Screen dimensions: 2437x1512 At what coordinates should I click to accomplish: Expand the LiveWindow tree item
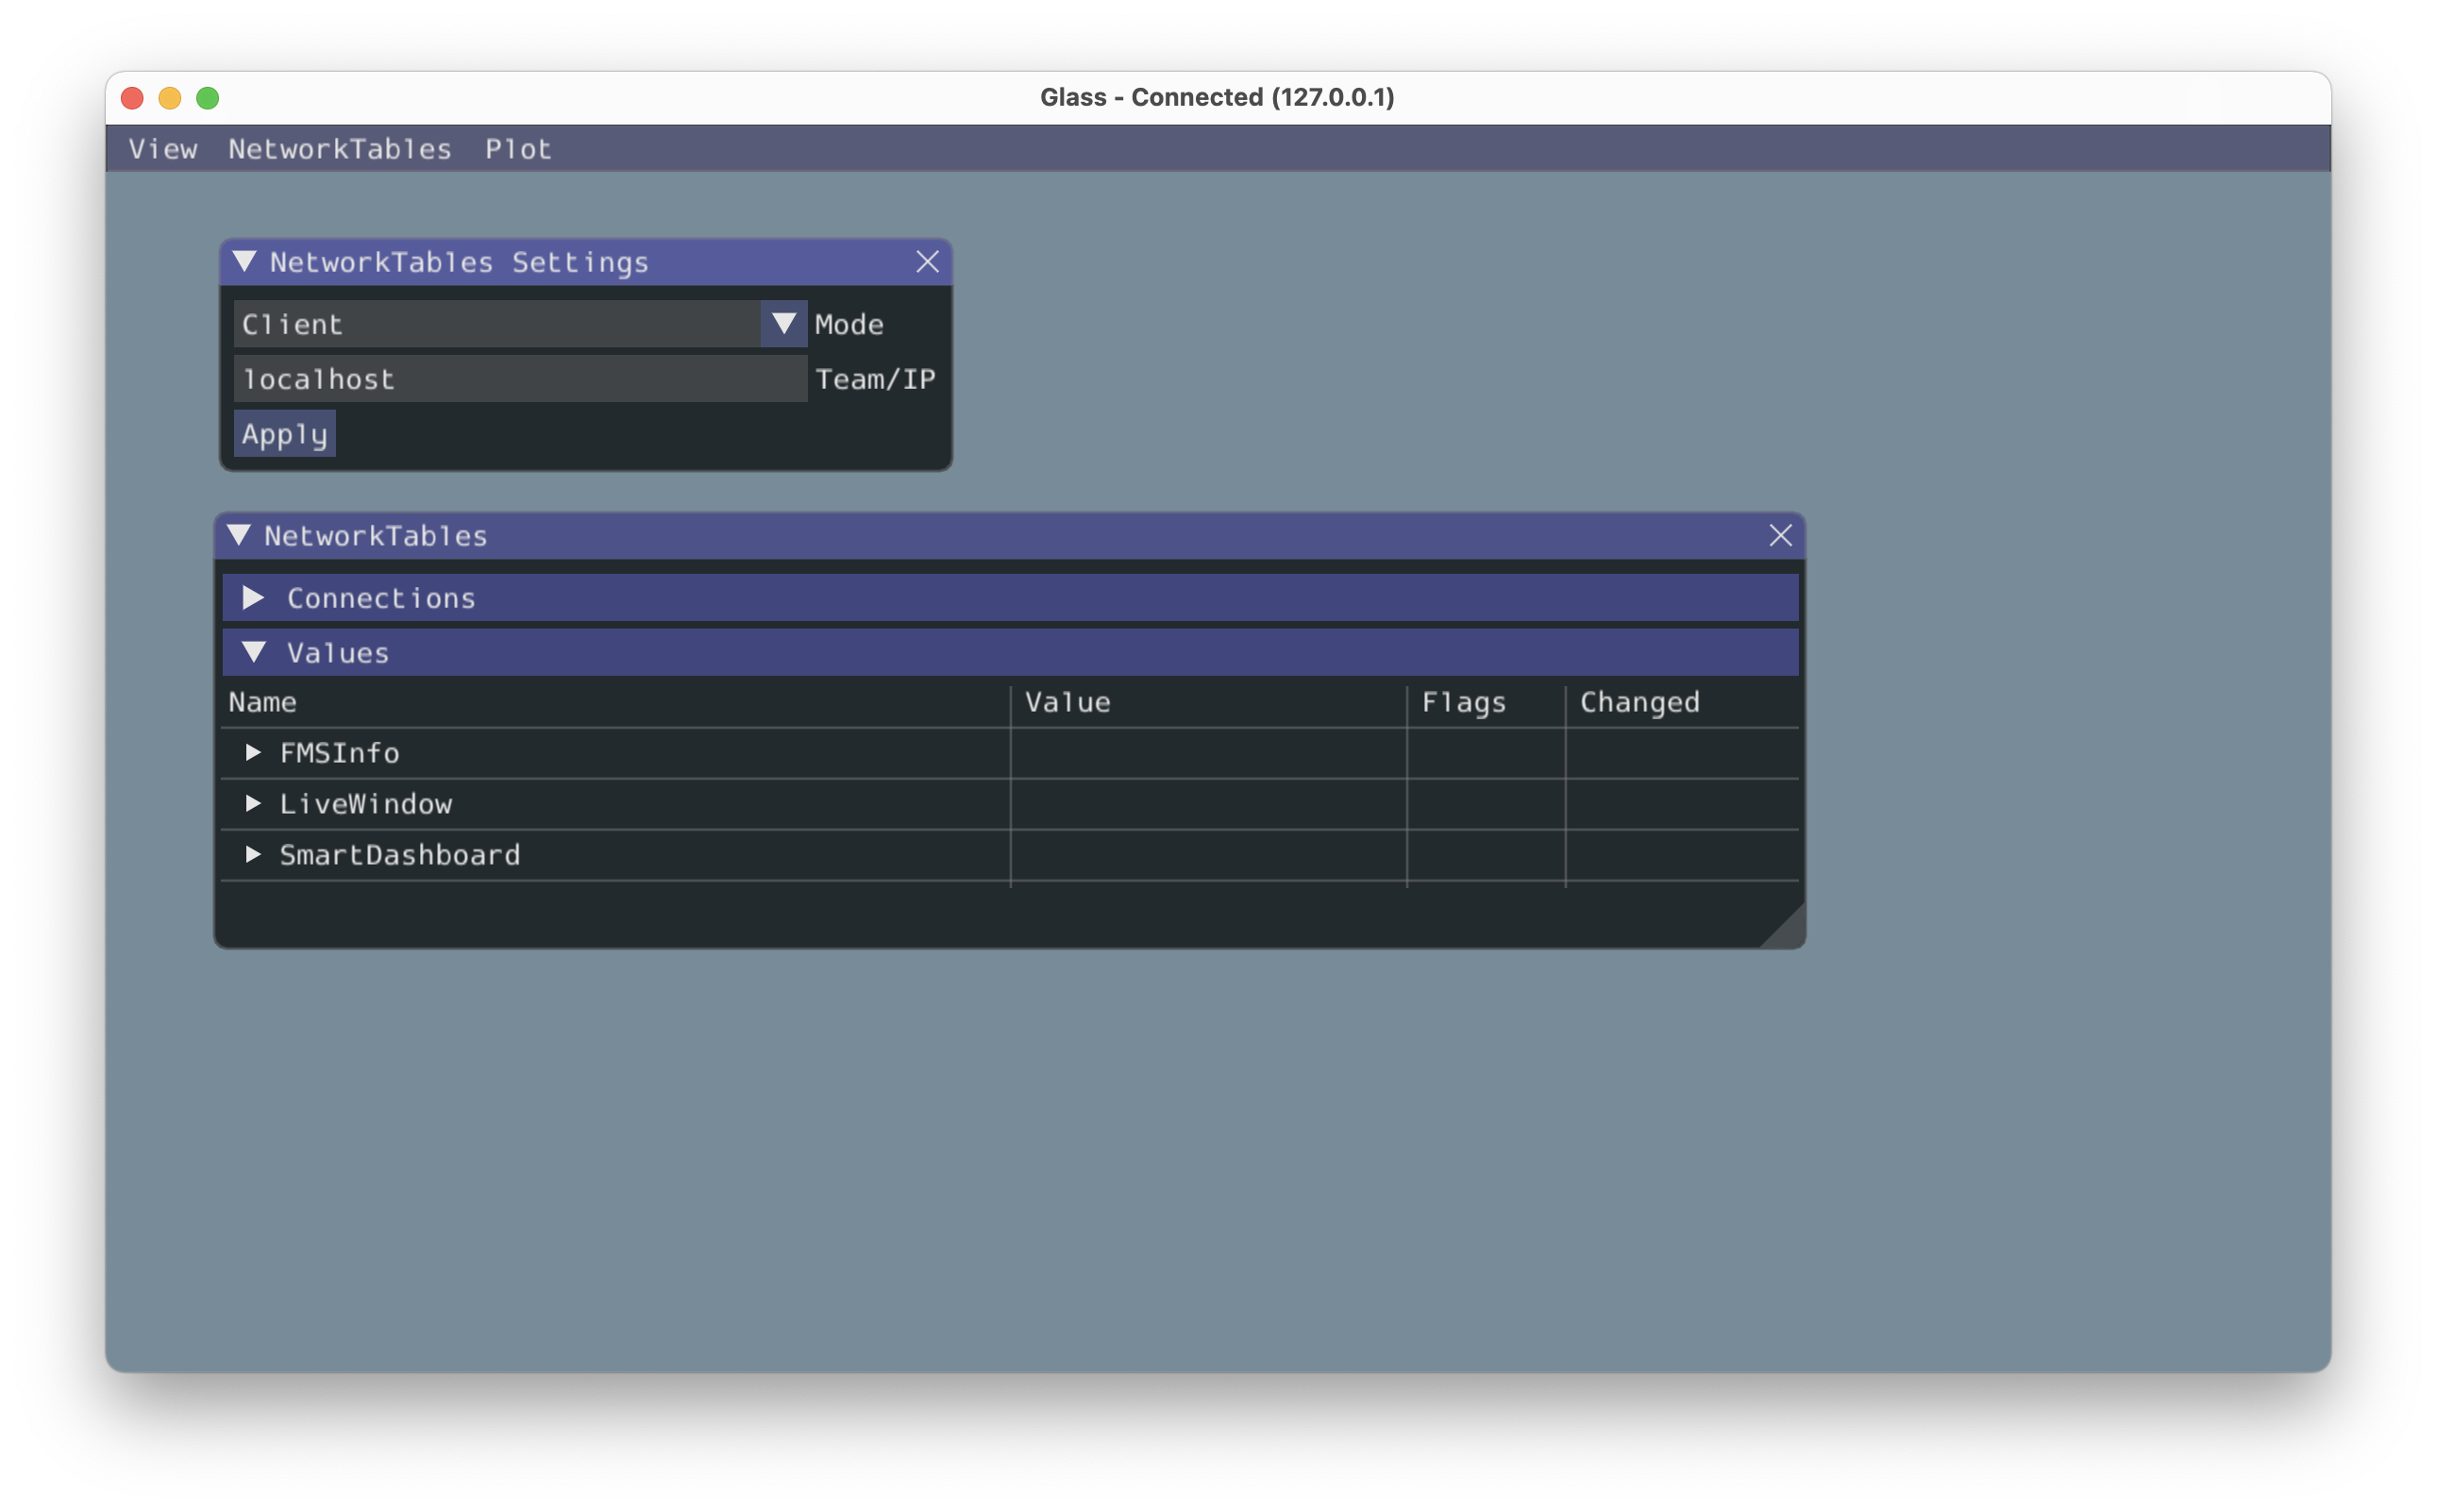[256, 803]
